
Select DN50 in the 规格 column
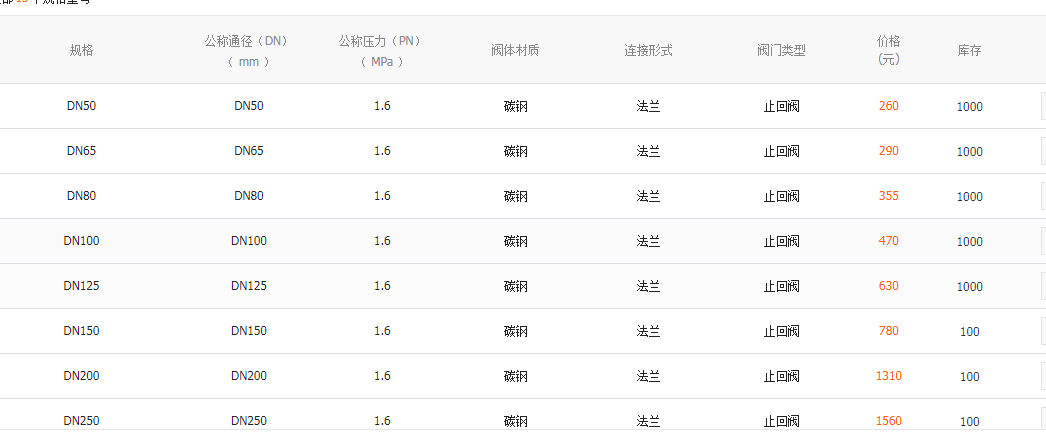pyautogui.click(x=81, y=106)
